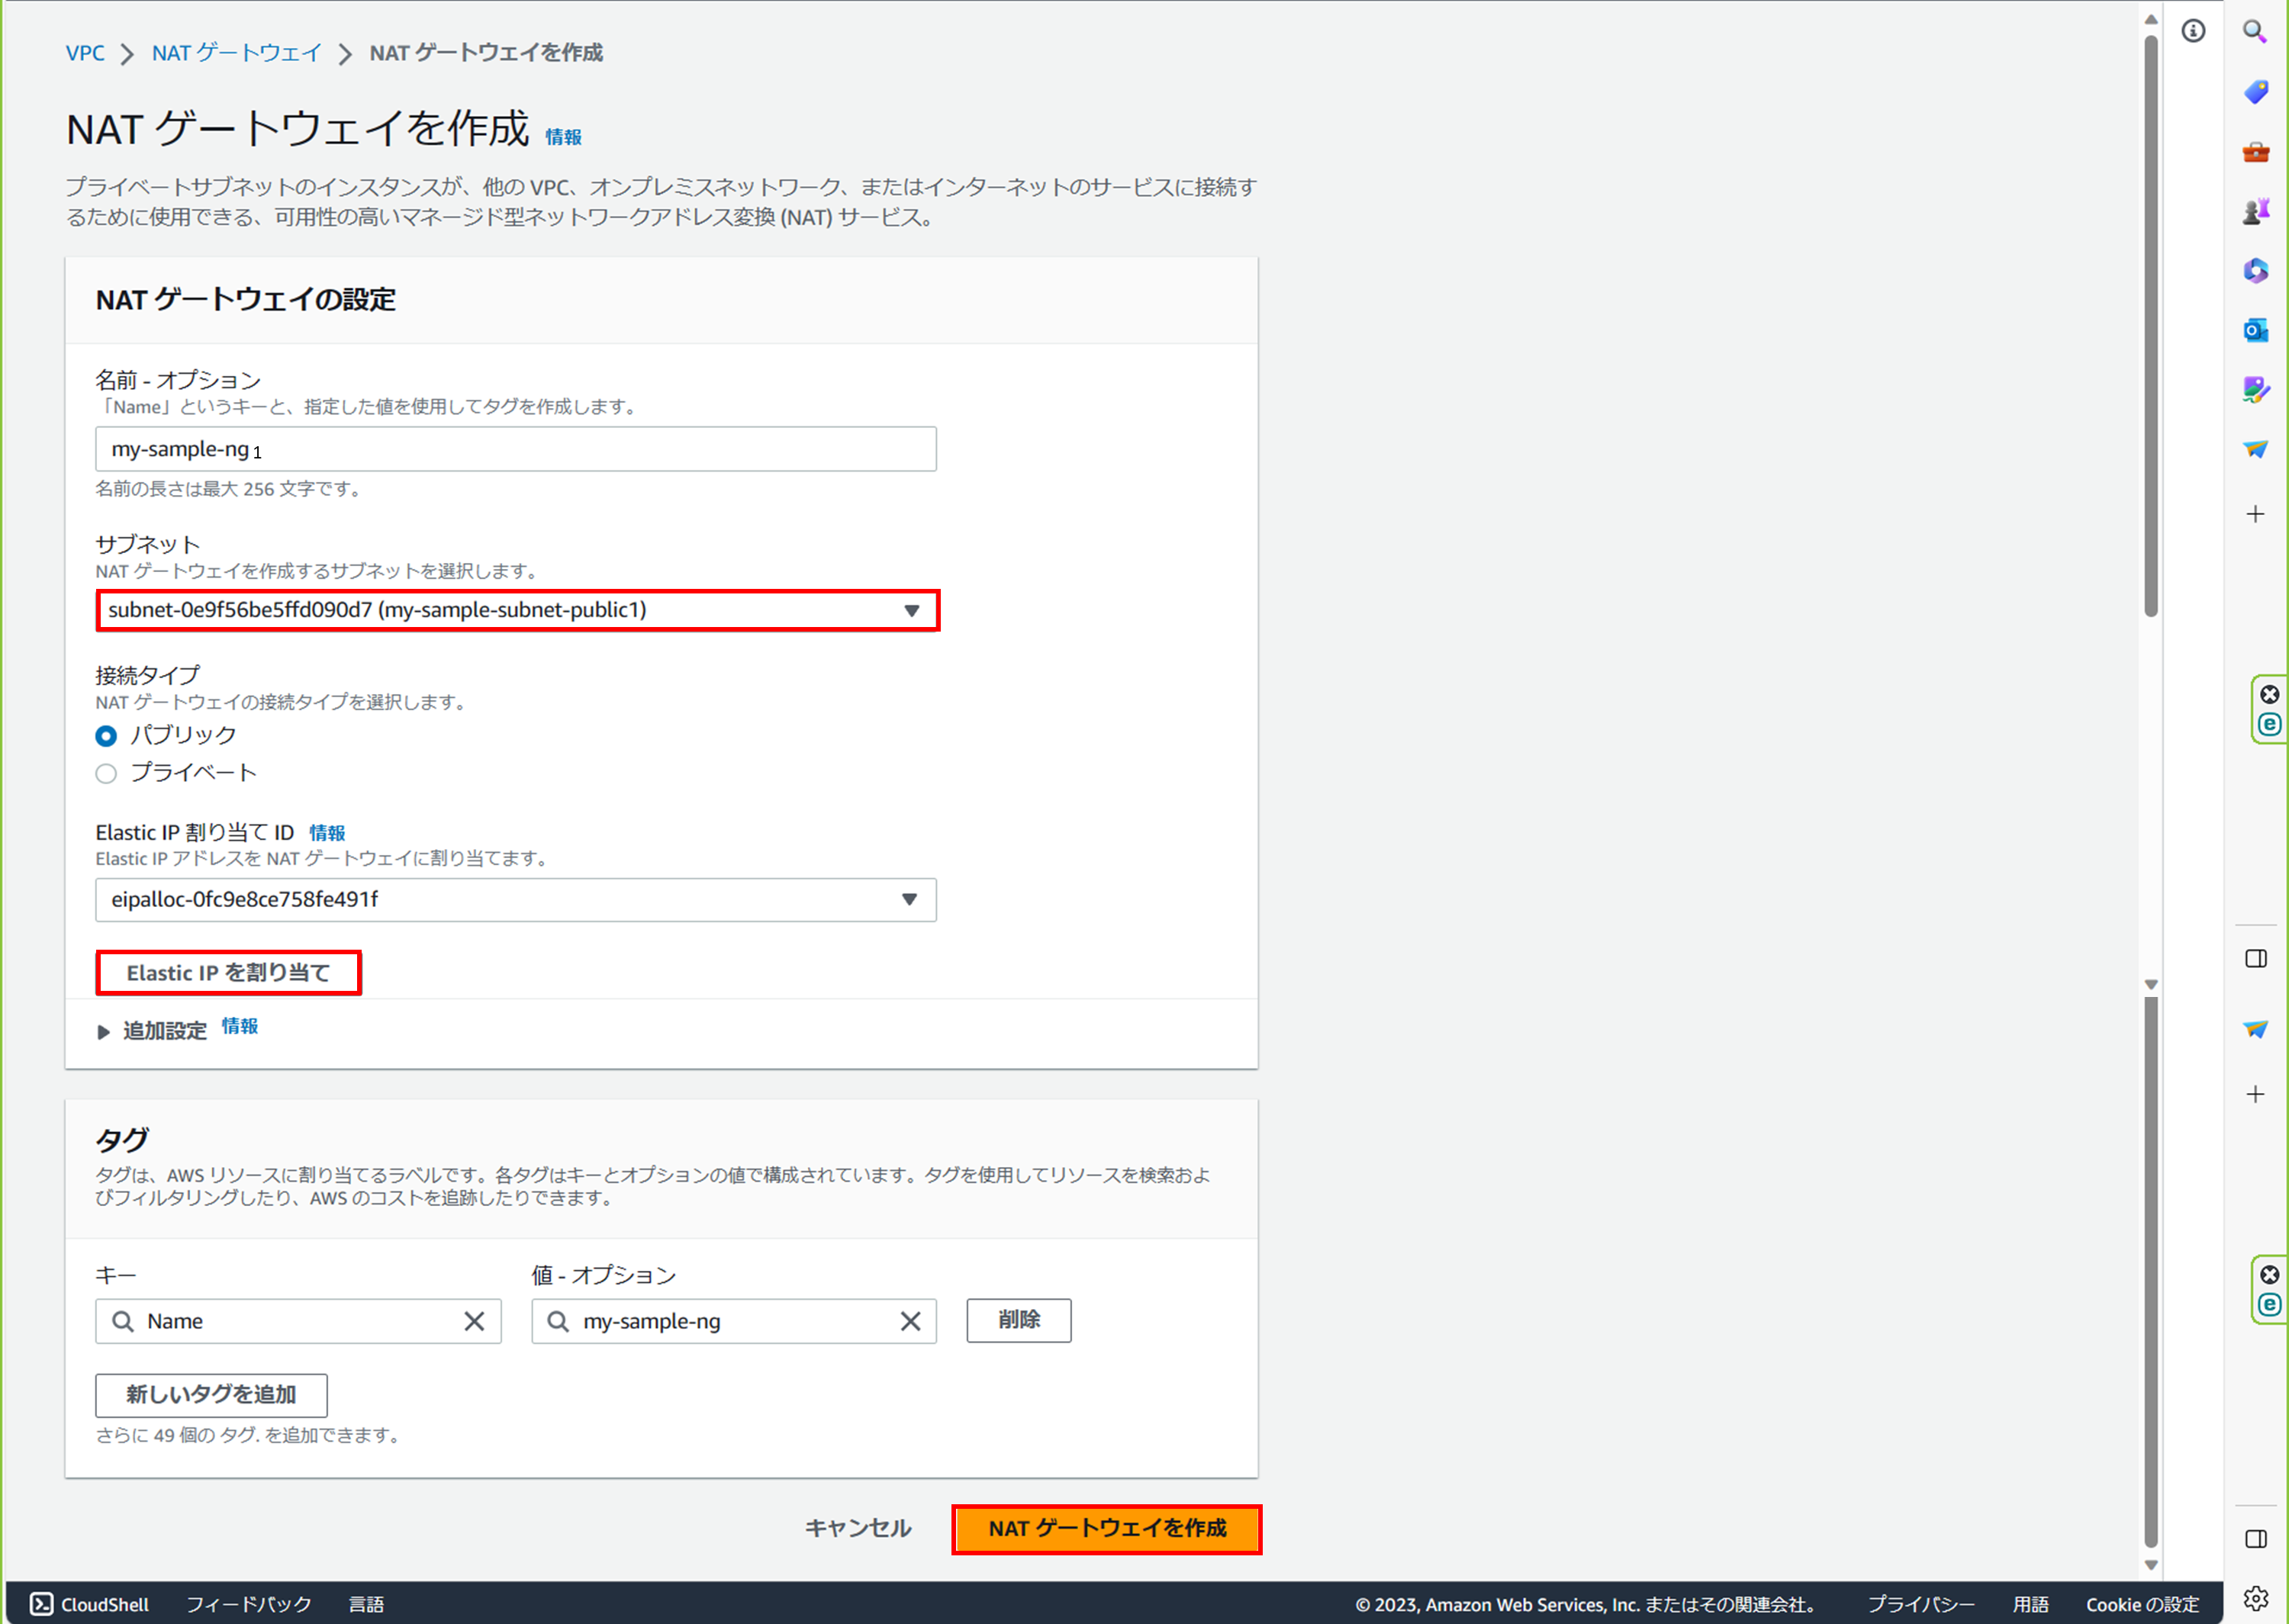This screenshot has height=1624, width=2289.
Task: Open the Outlook sidebar icon
Action: tap(2255, 330)
